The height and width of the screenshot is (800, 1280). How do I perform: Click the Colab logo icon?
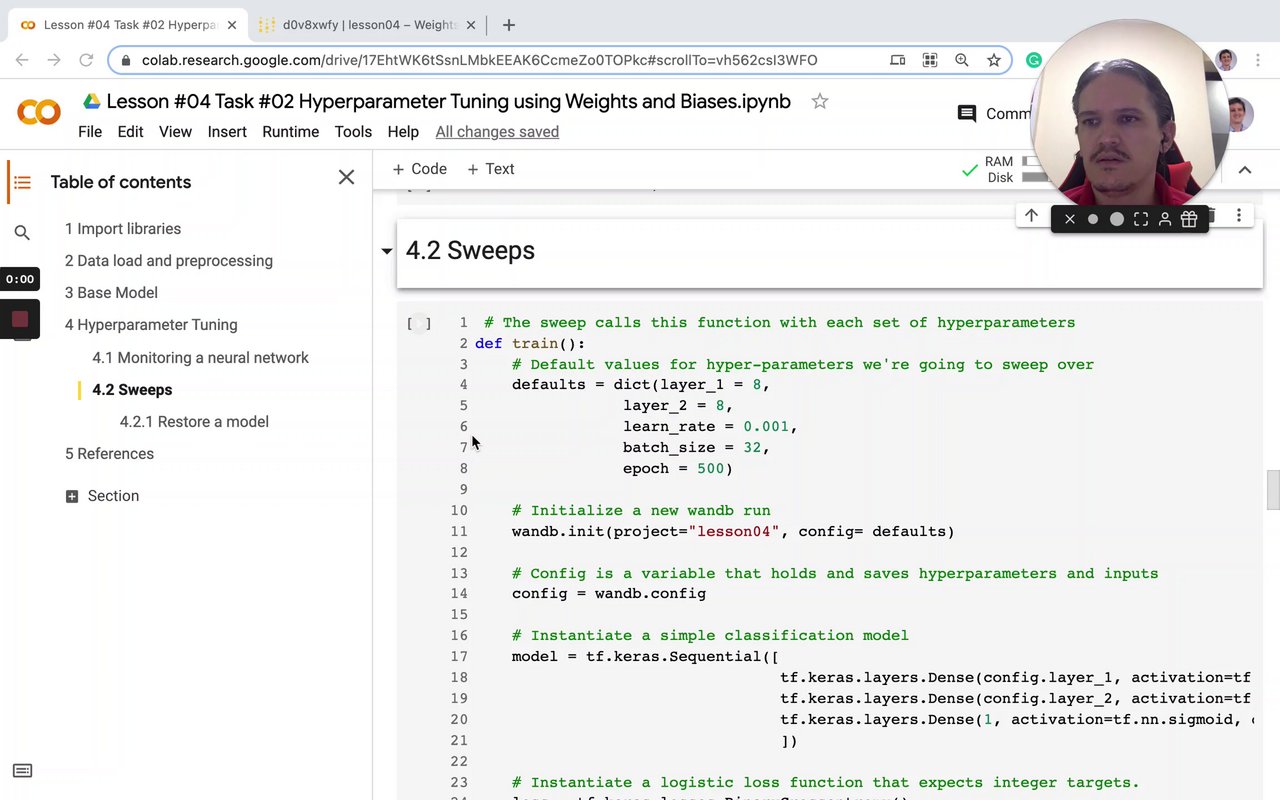click(39, 112)
